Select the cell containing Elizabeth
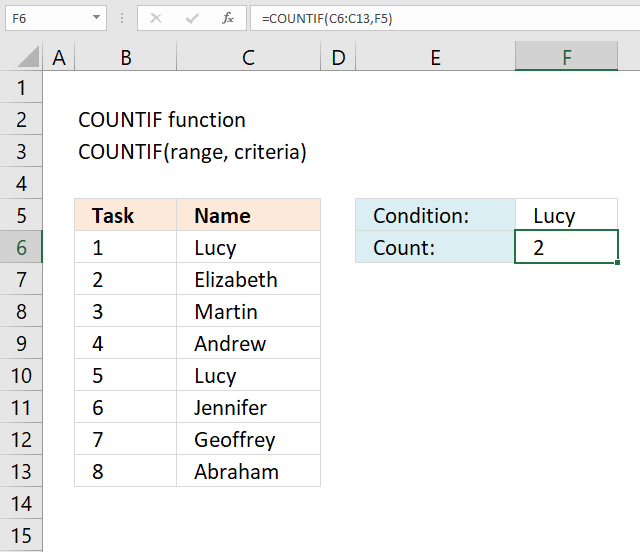640x552 pixels. (x=248, y=279)
